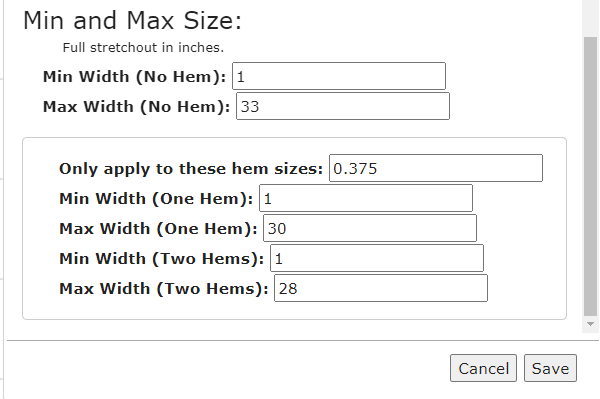Click the "Min Width (Two Hems):" label
Screen dimensions: 600x399
pos(161,259)
